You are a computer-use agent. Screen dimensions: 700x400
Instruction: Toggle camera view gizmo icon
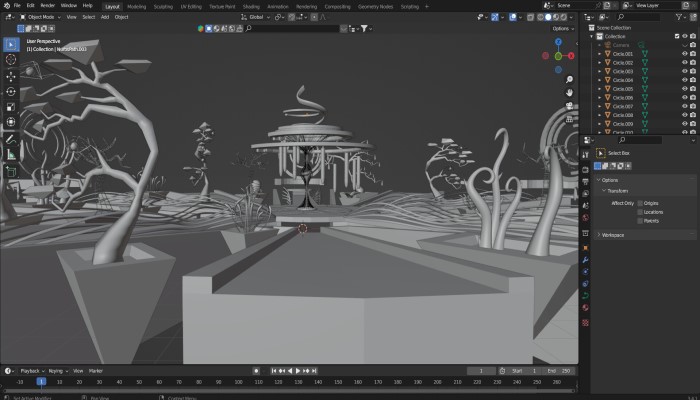569,106
